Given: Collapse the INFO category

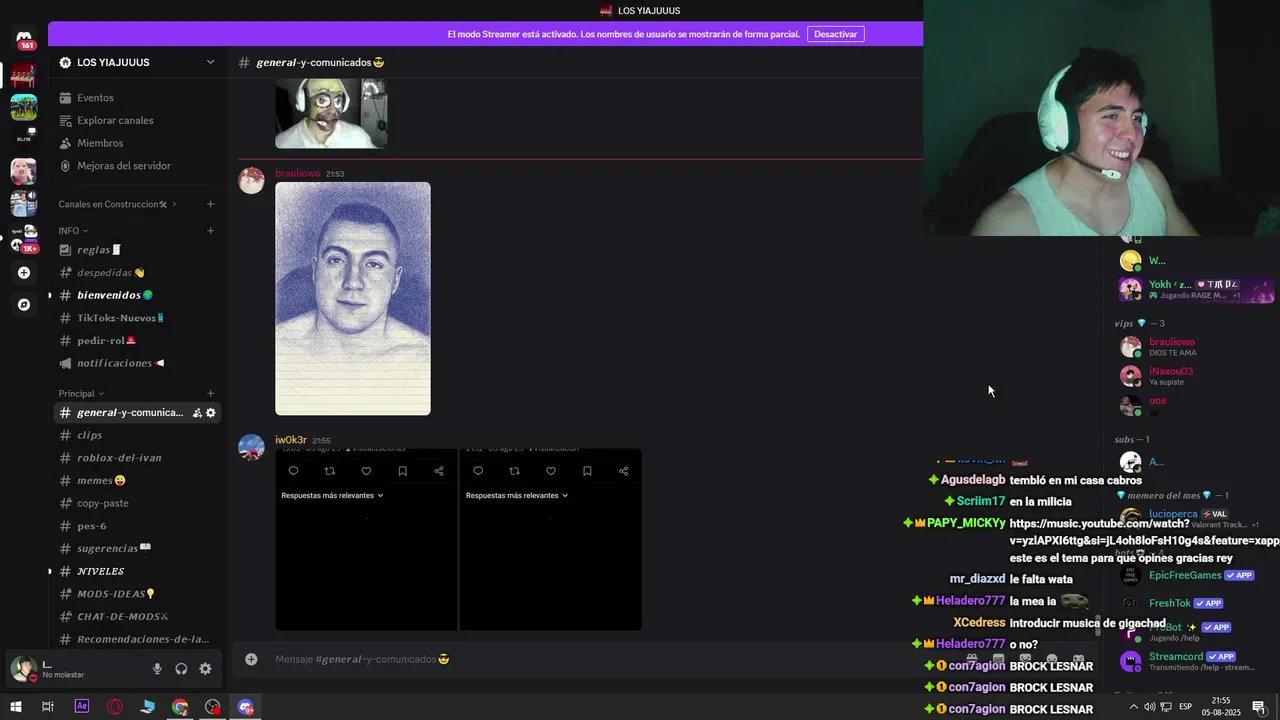Looking at the screenshot, I should [73, 231].
